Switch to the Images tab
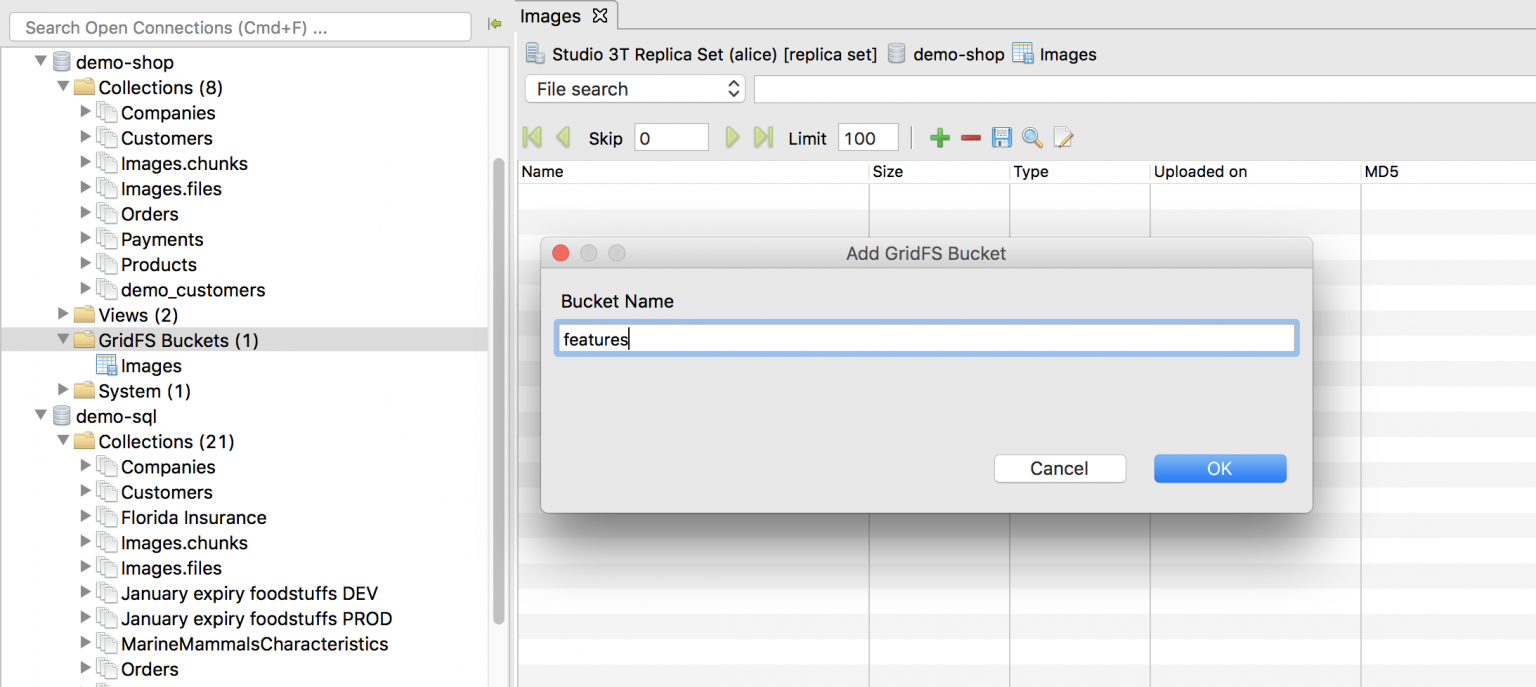This screenshot has height=687, width=1536. [x=552, y=16]
